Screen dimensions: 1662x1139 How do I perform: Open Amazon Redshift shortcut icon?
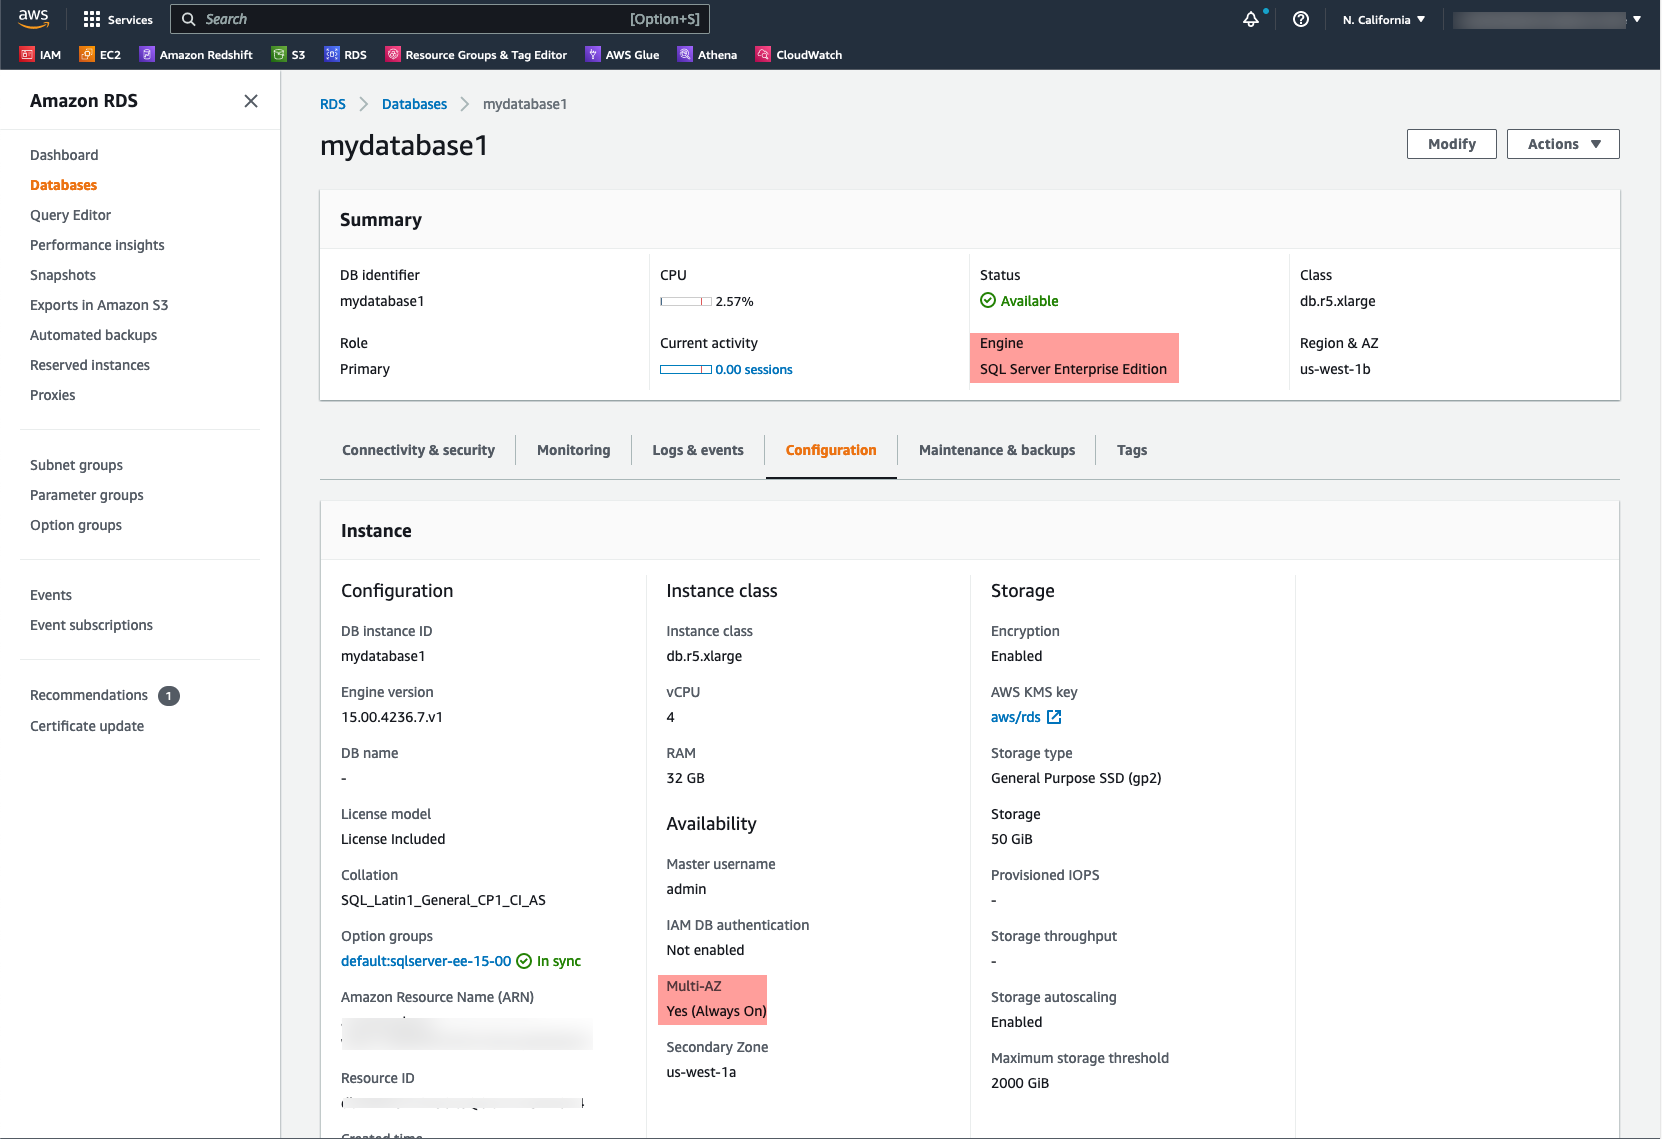[x=147, y=54]
